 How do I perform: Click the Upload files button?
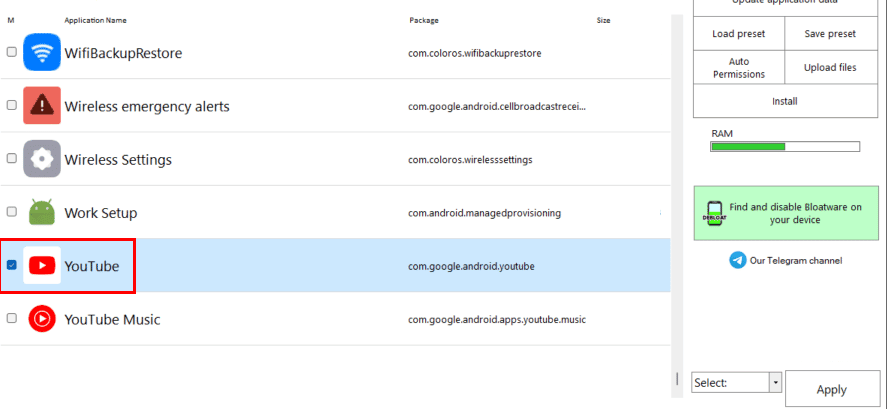(830, 68)
